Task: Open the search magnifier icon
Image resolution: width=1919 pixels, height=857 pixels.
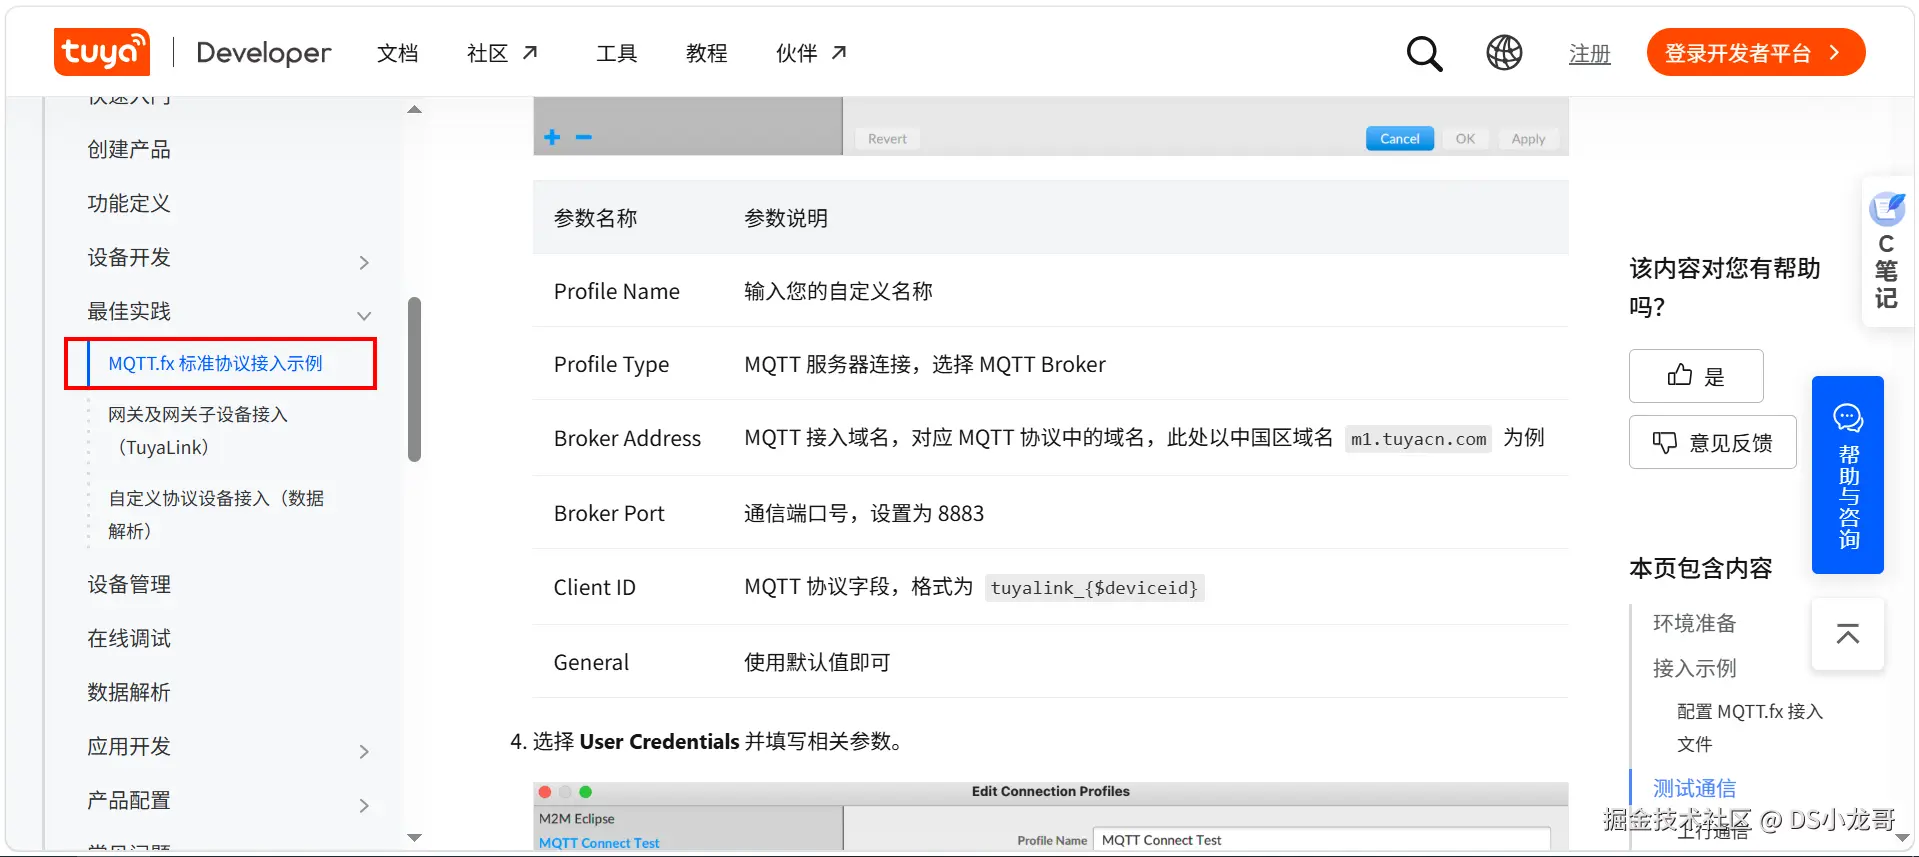Action: click(x=1424, y=53)
